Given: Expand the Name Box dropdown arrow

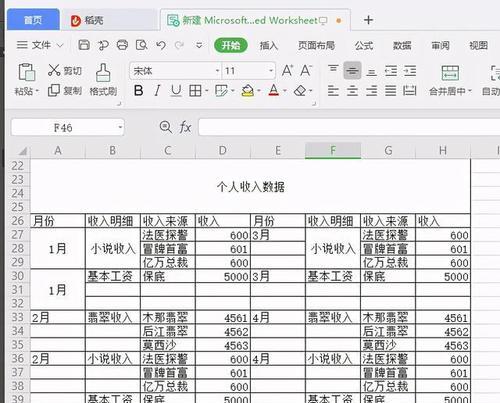Looking at the screenshot, I should (x=120, y=127).
